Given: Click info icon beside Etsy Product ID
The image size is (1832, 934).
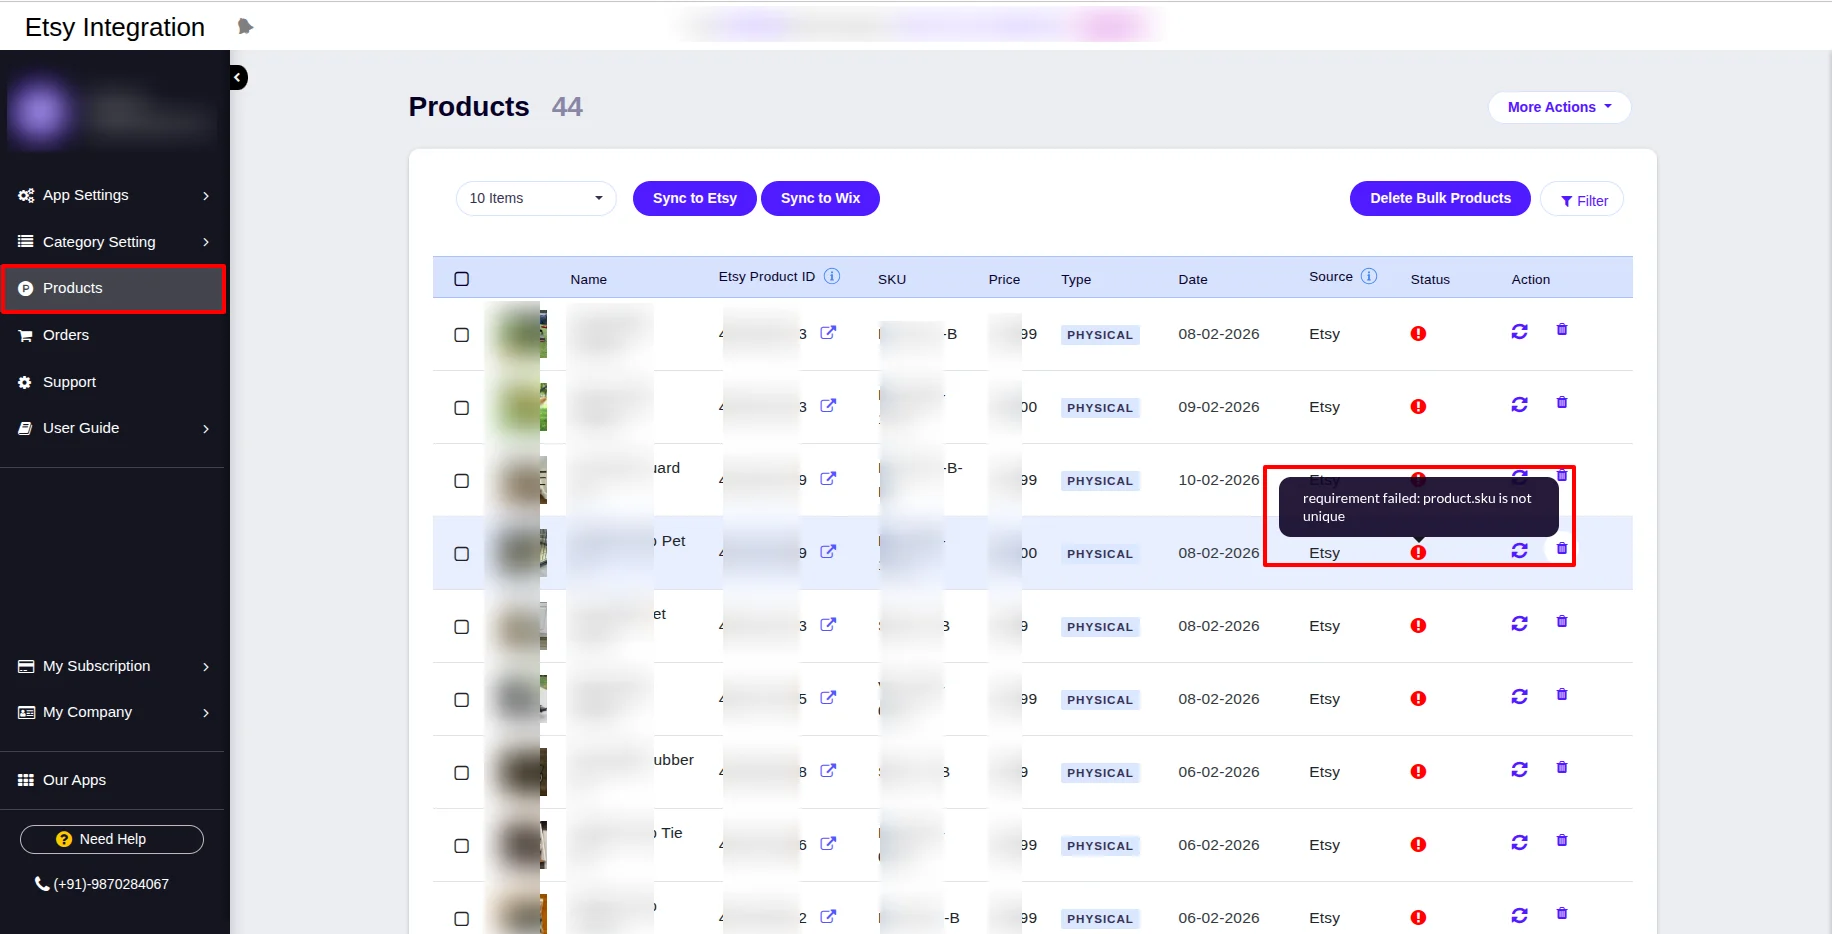Looking at the screenshot, I should 832,276.
